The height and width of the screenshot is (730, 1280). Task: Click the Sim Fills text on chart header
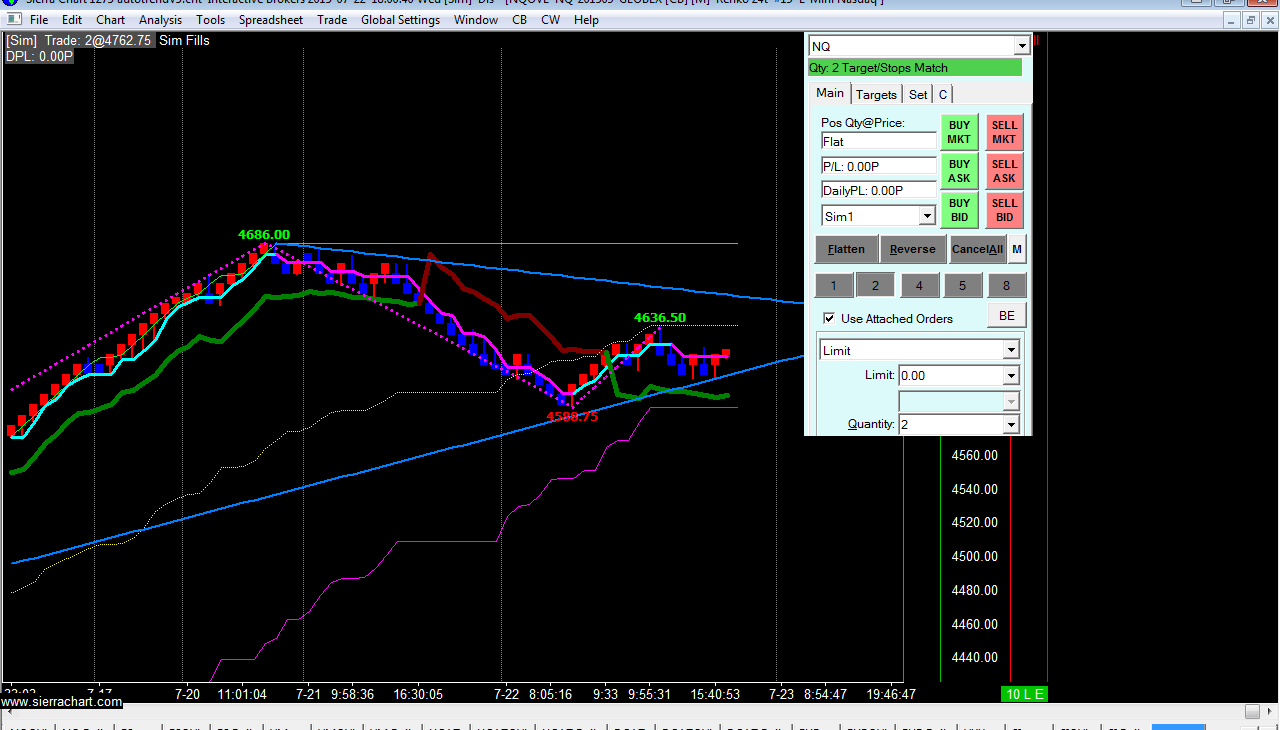tap(184, 41)
